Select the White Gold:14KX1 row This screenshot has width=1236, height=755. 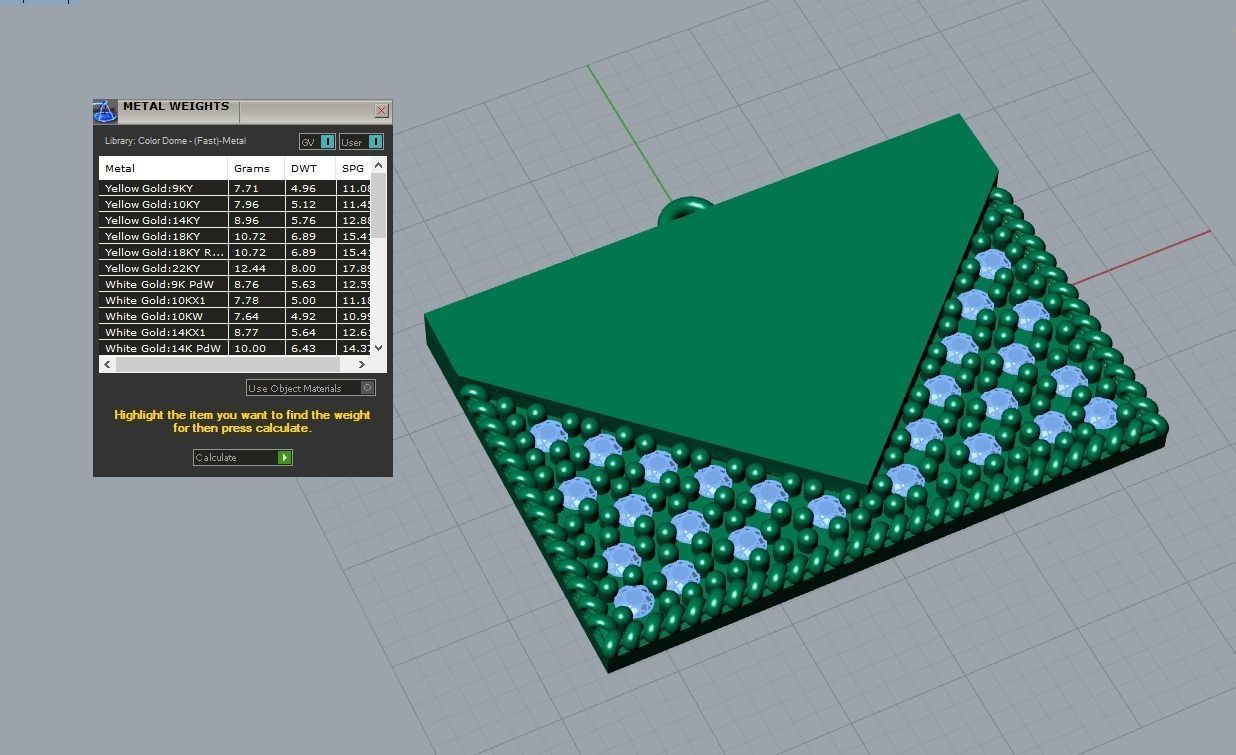(x=235, y=332)
